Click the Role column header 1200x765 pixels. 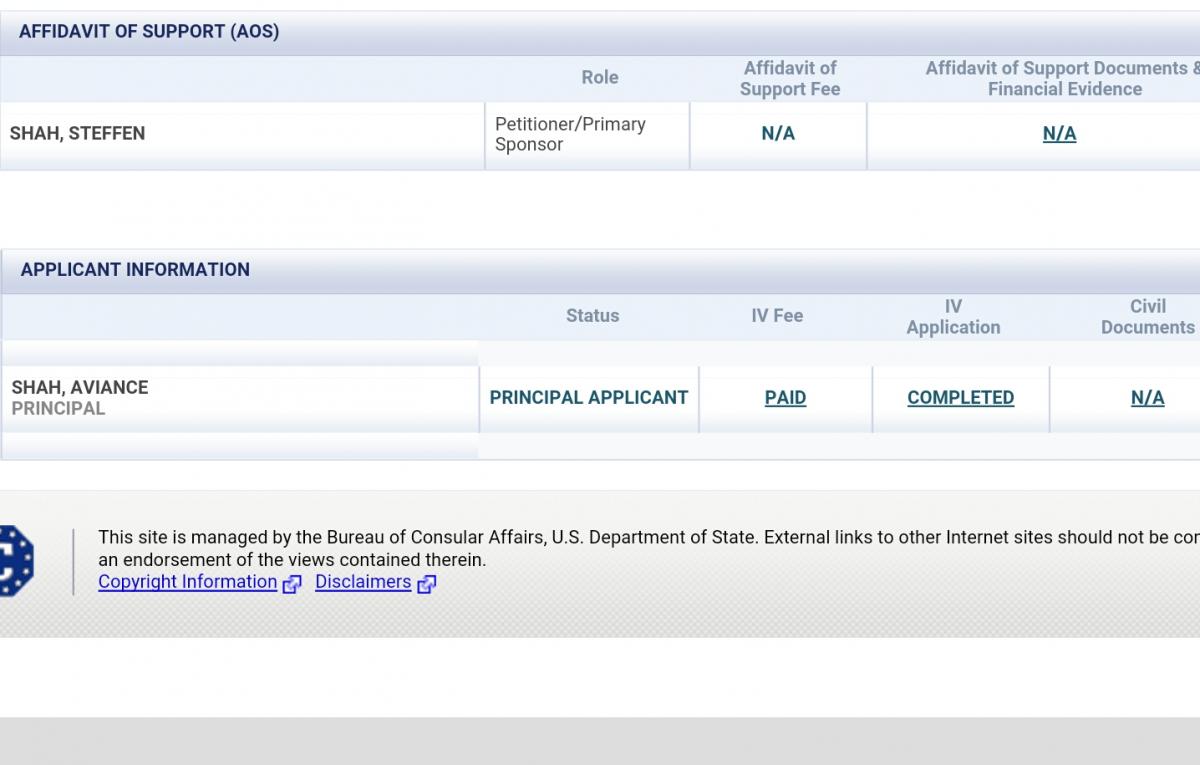coord(600,78)
